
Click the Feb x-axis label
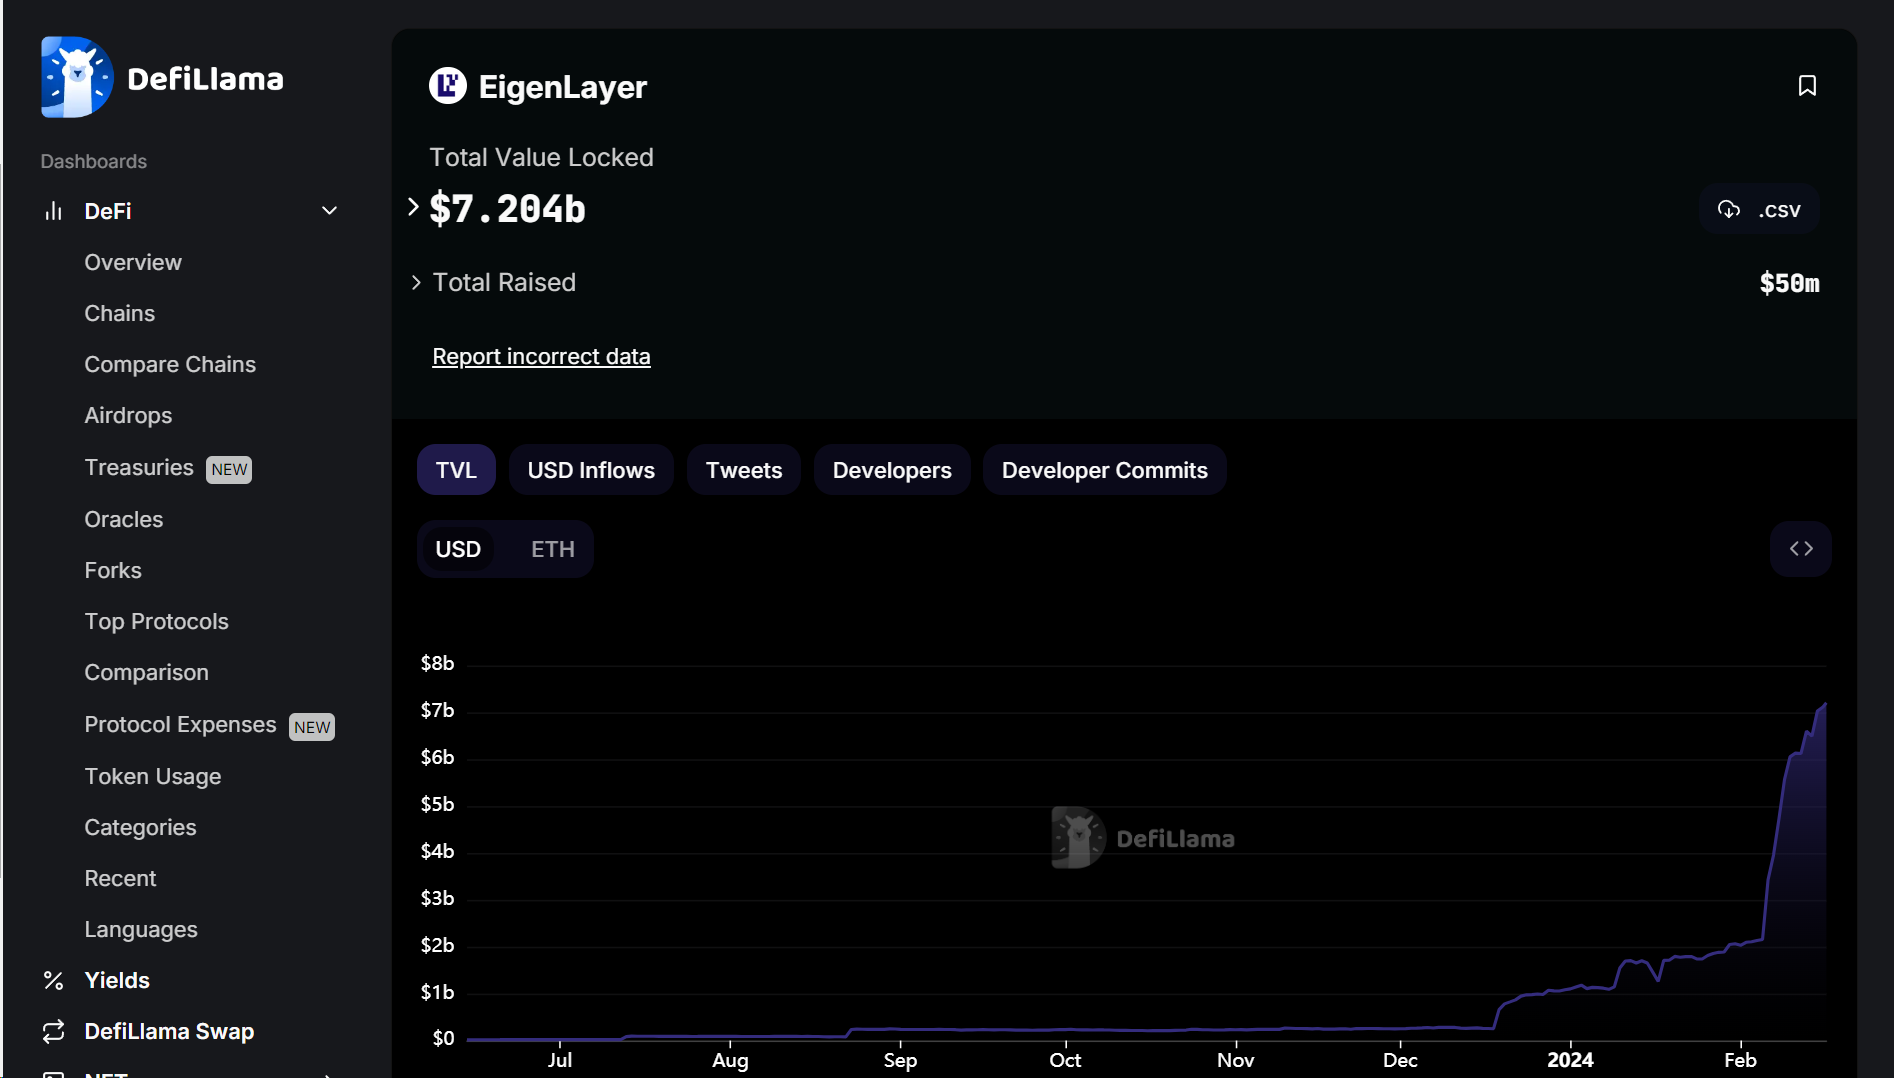pyautogui.click(x=1740, y=1061)
